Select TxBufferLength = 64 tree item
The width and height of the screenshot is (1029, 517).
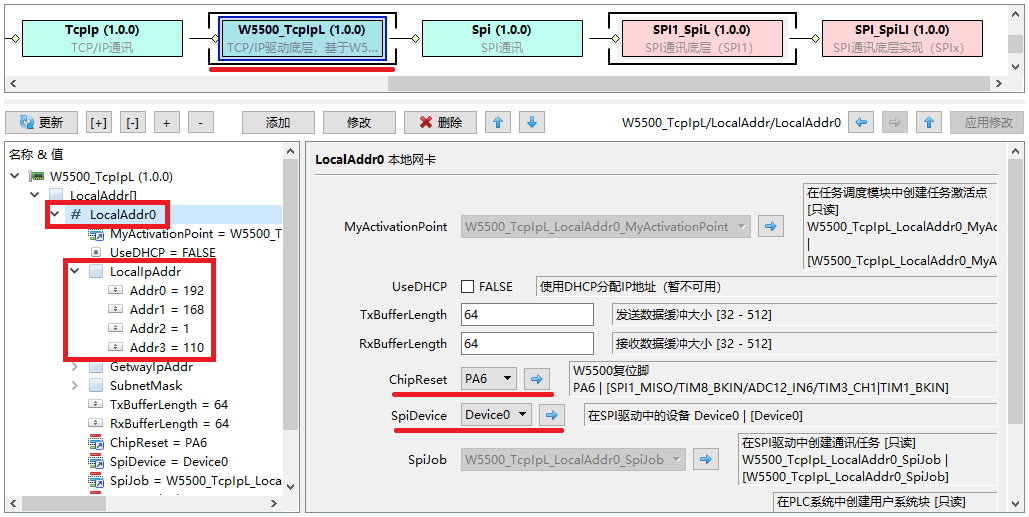169,405
